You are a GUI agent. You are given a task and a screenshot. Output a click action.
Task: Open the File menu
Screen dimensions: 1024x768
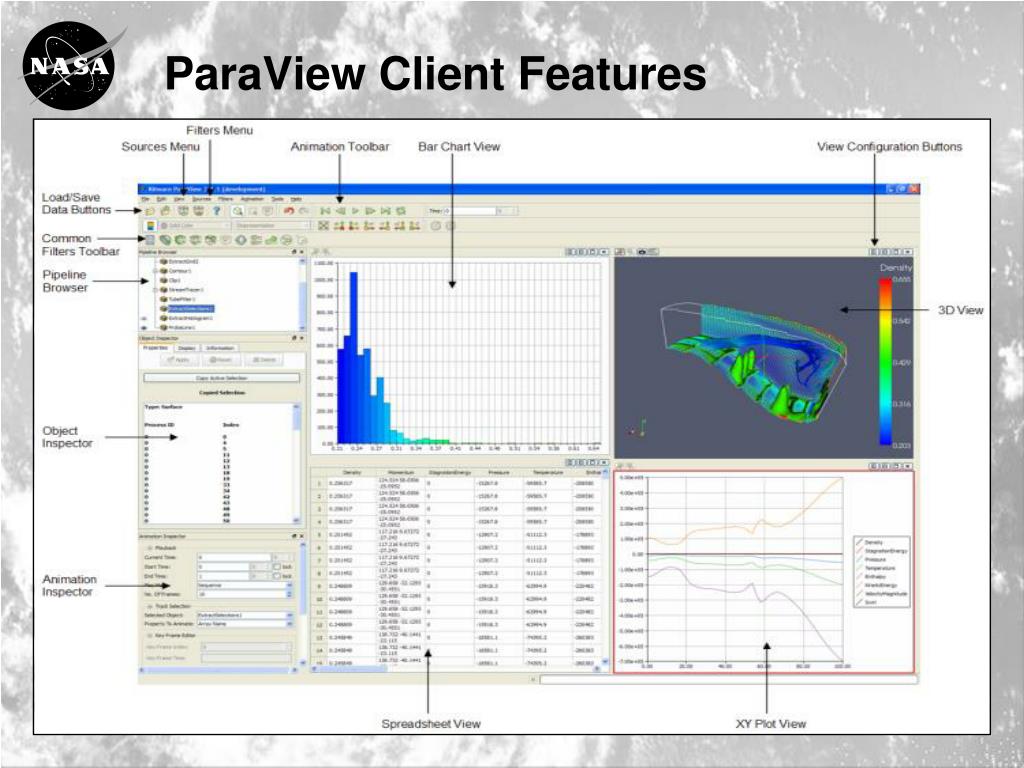tap(146, 199)
